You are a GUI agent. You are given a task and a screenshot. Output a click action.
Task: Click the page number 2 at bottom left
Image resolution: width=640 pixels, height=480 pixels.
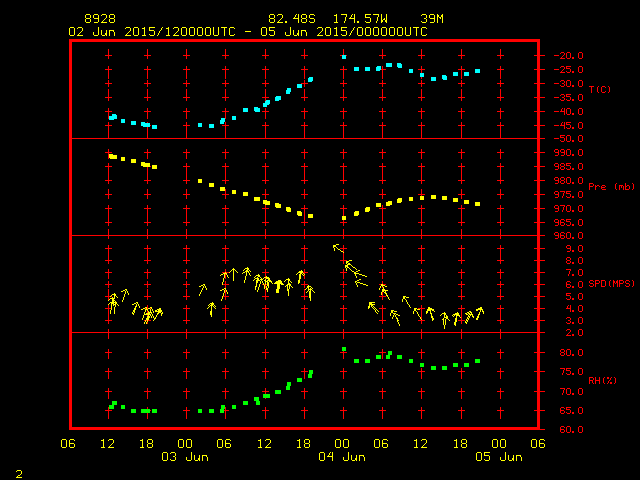pyautogui.click(x=18, y=471)
